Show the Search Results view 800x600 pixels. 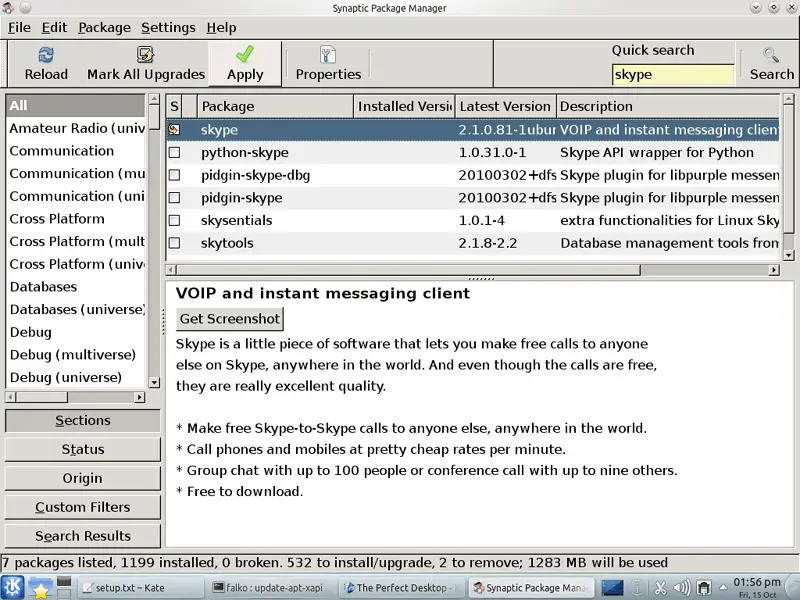coord(83,536)
